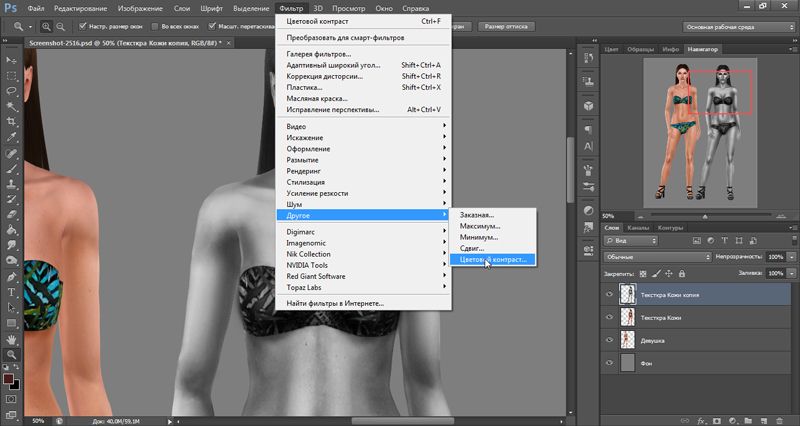Open the blend mode dropdown 'Обычные'
800x426 pixels.
pos(657,257)
